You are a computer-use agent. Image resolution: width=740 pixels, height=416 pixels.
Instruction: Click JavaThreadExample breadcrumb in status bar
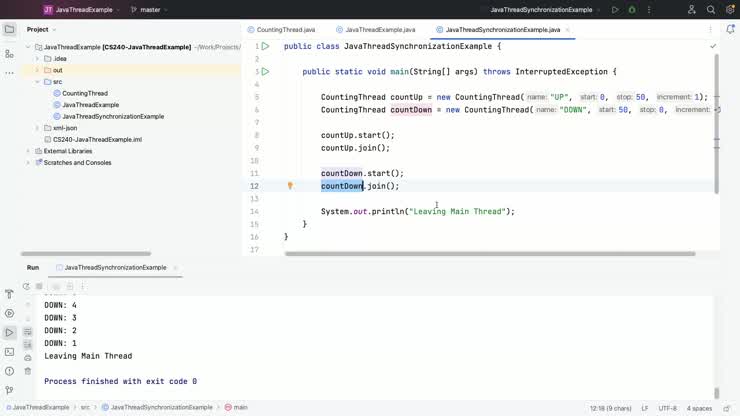38,408
